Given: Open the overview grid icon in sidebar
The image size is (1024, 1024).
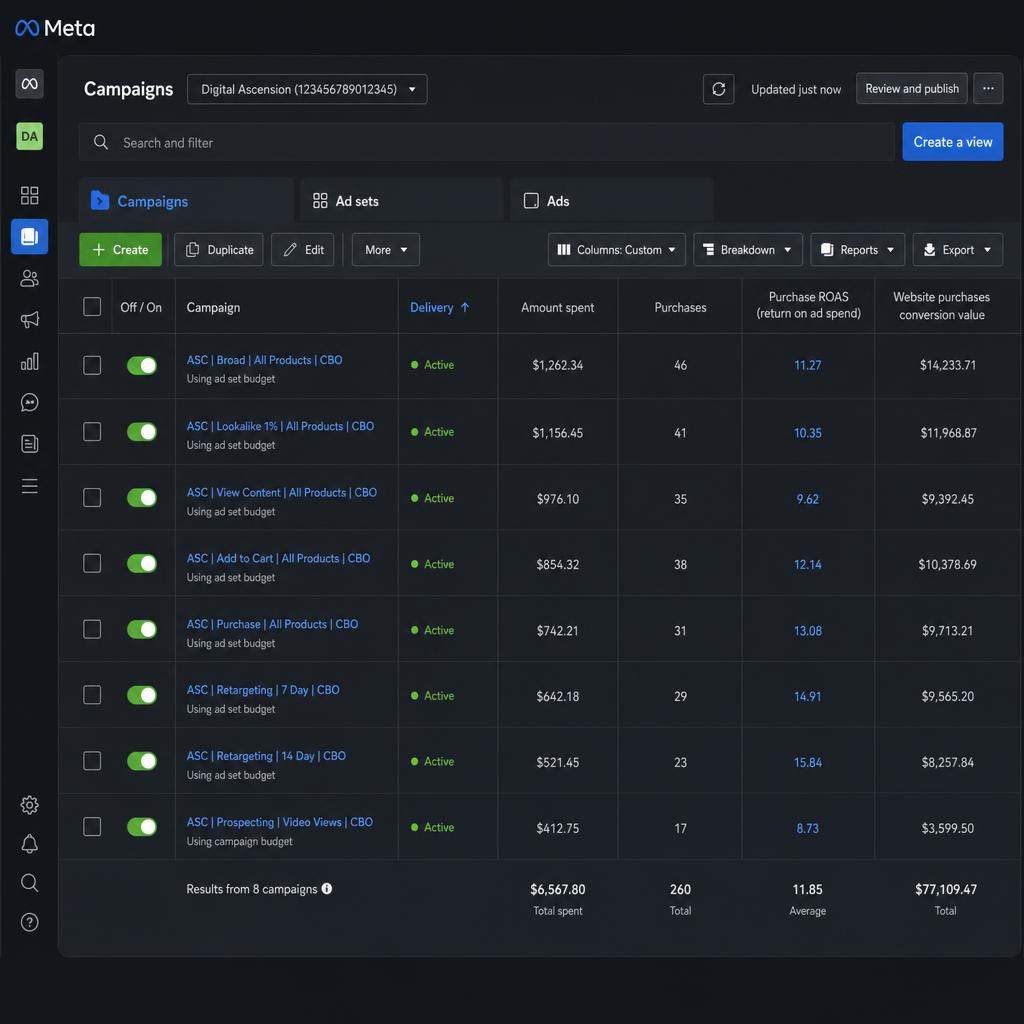Looking at the screenshot, I should 29,195.
